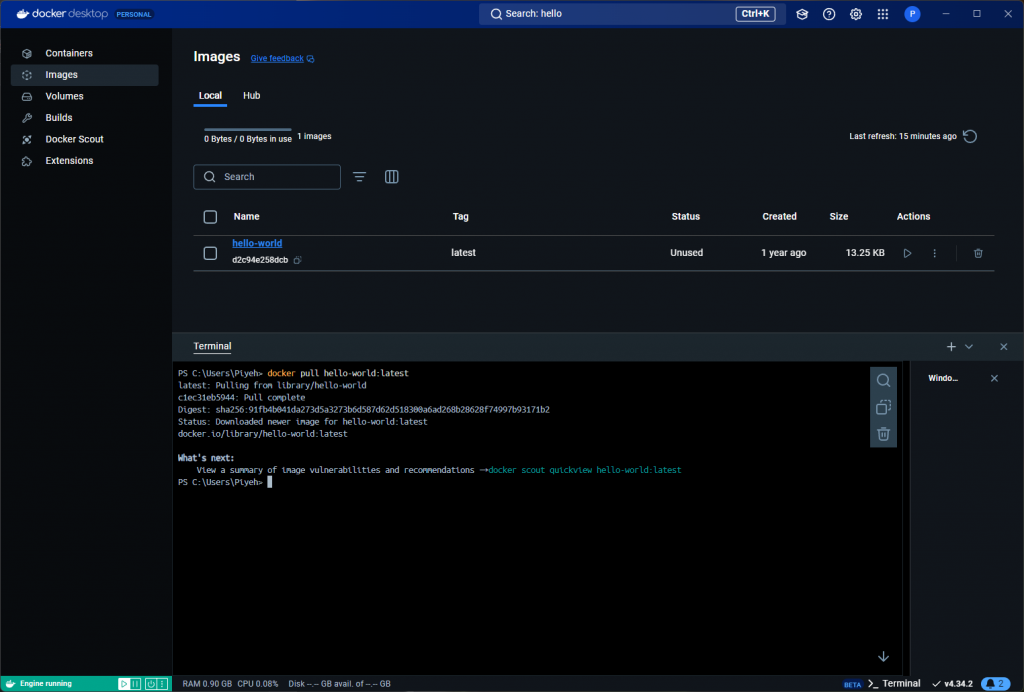Open the notifications bell with 2
Viewport: 1024px width, 692px height.
point(996,684)
